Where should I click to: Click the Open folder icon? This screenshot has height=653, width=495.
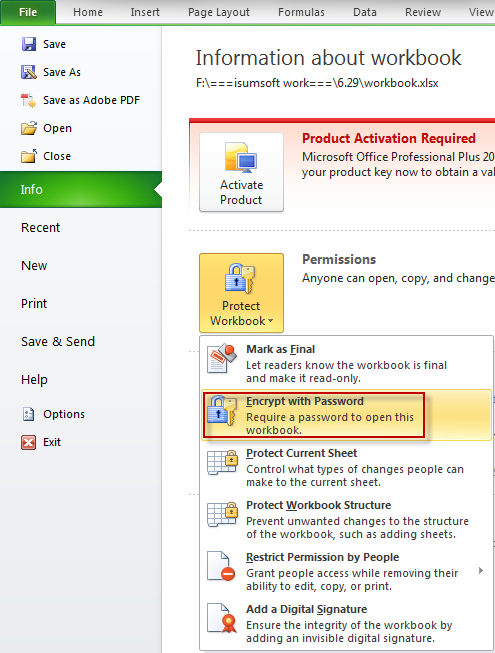[x=29, y=128]
